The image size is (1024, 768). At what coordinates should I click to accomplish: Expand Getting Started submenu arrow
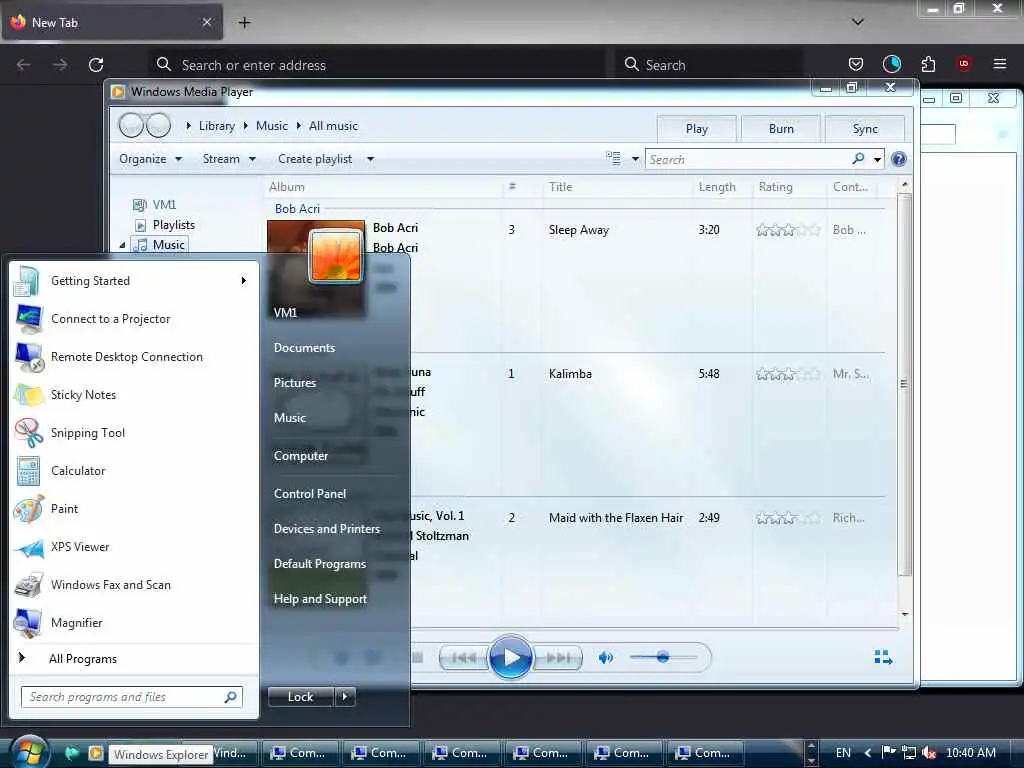point(244,281)
